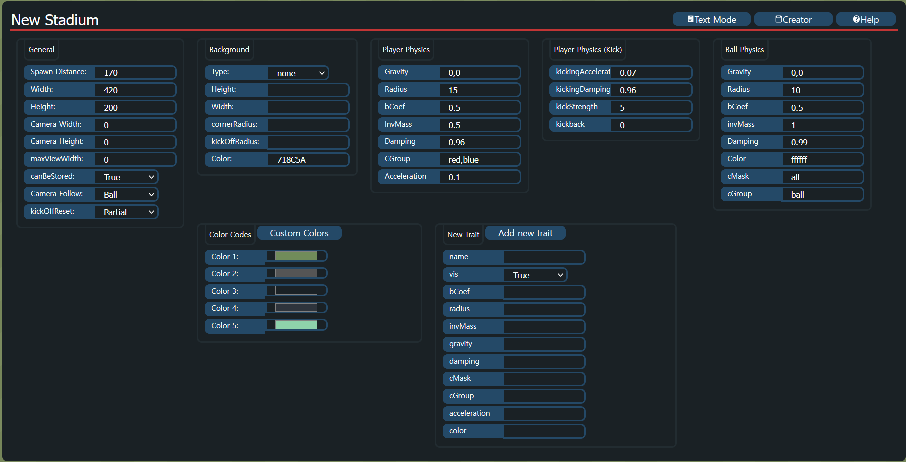Focus Ball Physics cMask field
Viewport: 906px width, 462px height.
(x=823, y=177)
